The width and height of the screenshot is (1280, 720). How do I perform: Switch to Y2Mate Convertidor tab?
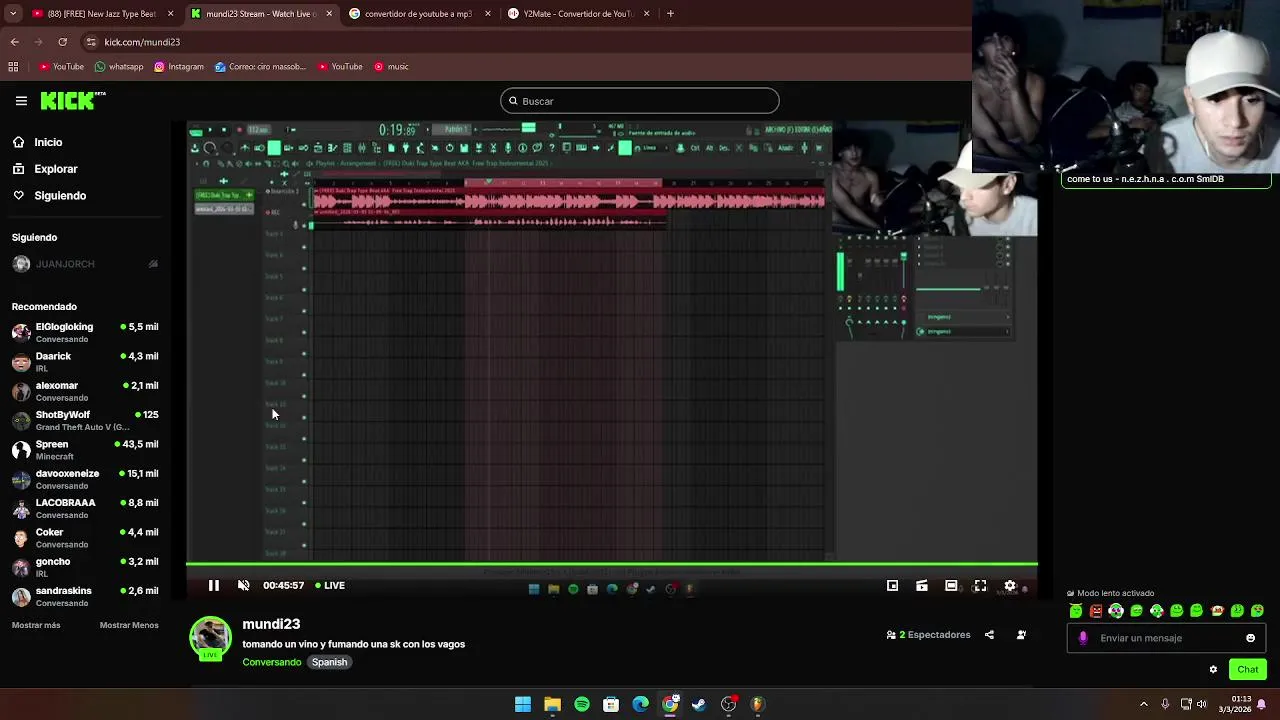coord(579,14)
